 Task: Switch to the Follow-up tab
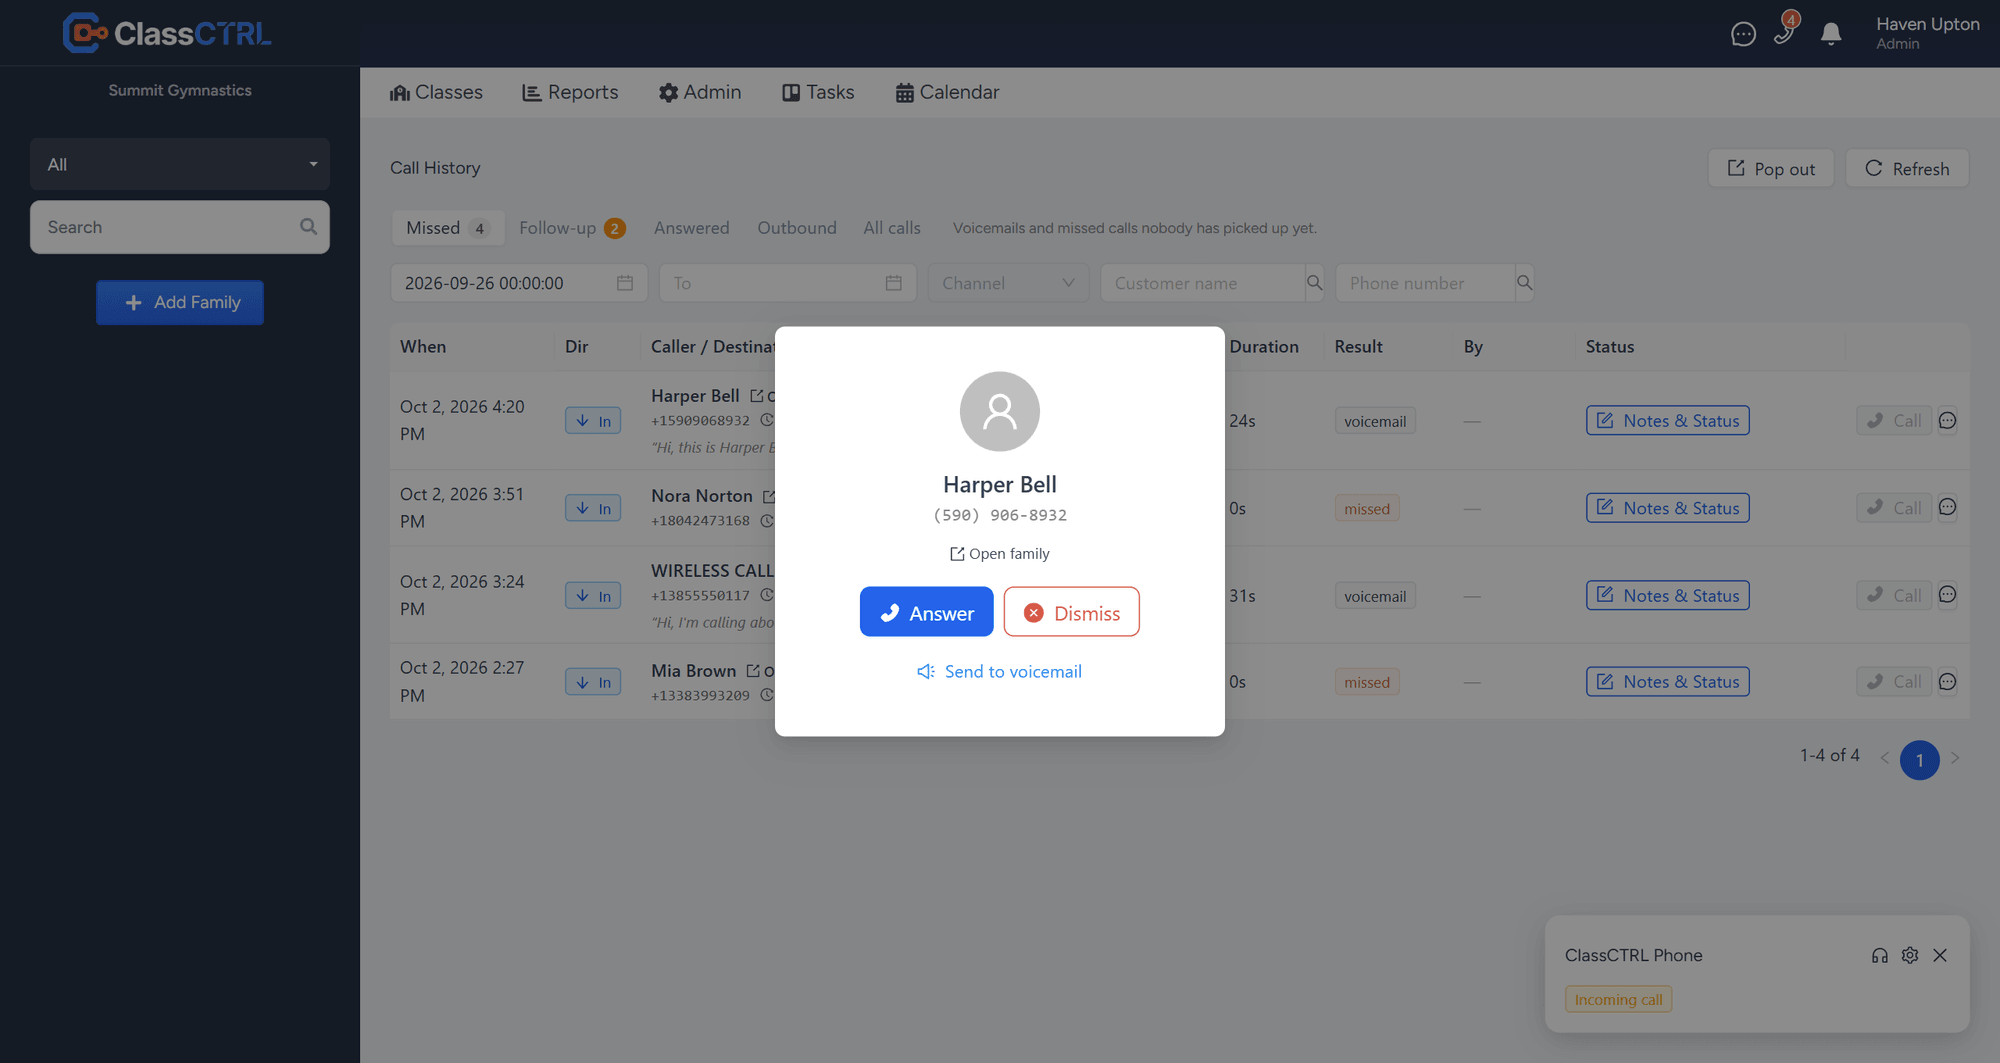click(572, 228)
